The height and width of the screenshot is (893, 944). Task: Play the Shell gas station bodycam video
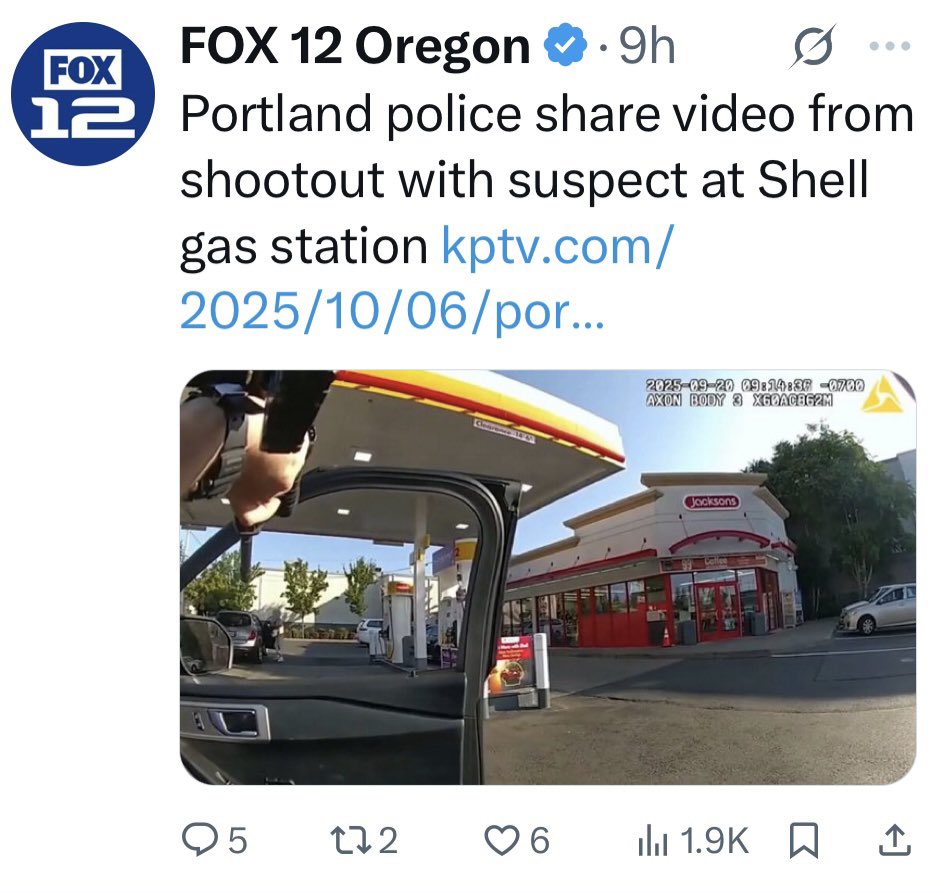(x=548, y=577)
